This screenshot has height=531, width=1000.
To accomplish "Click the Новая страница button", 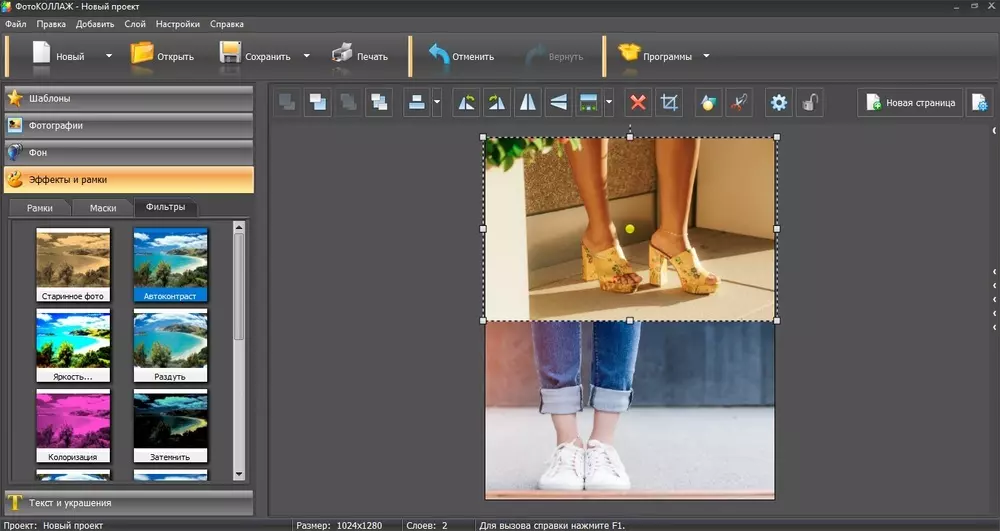I will pyautogui.click(x=911, y=102).
